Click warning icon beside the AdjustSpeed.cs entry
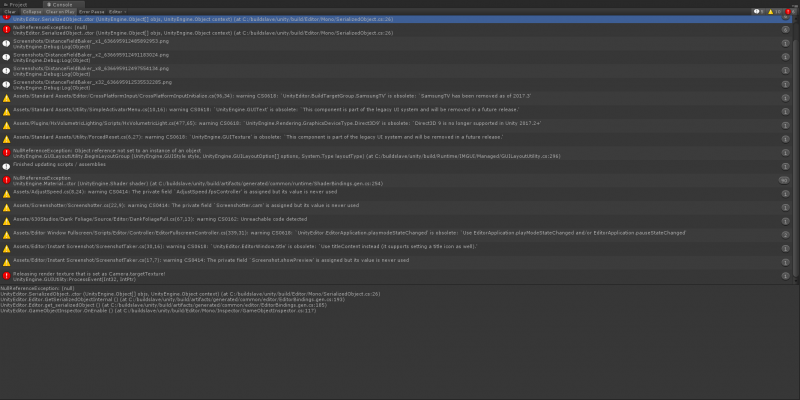The height and width of the screenshot is (400, 800). [7, 192]
